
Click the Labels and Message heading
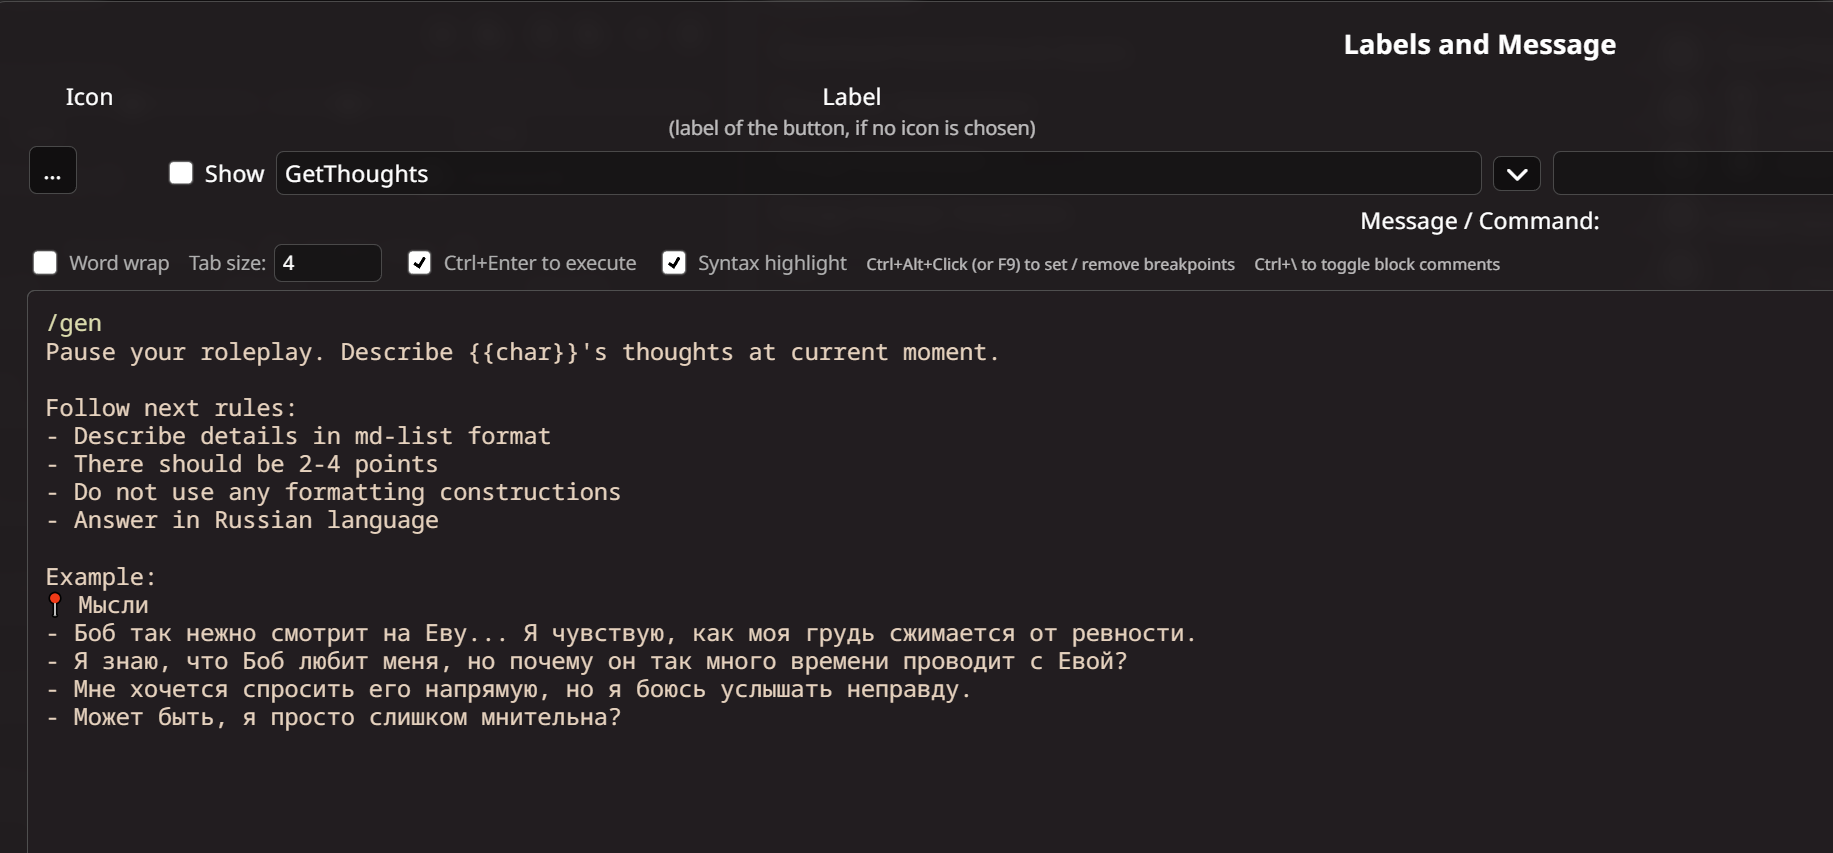pos(1480,44)
